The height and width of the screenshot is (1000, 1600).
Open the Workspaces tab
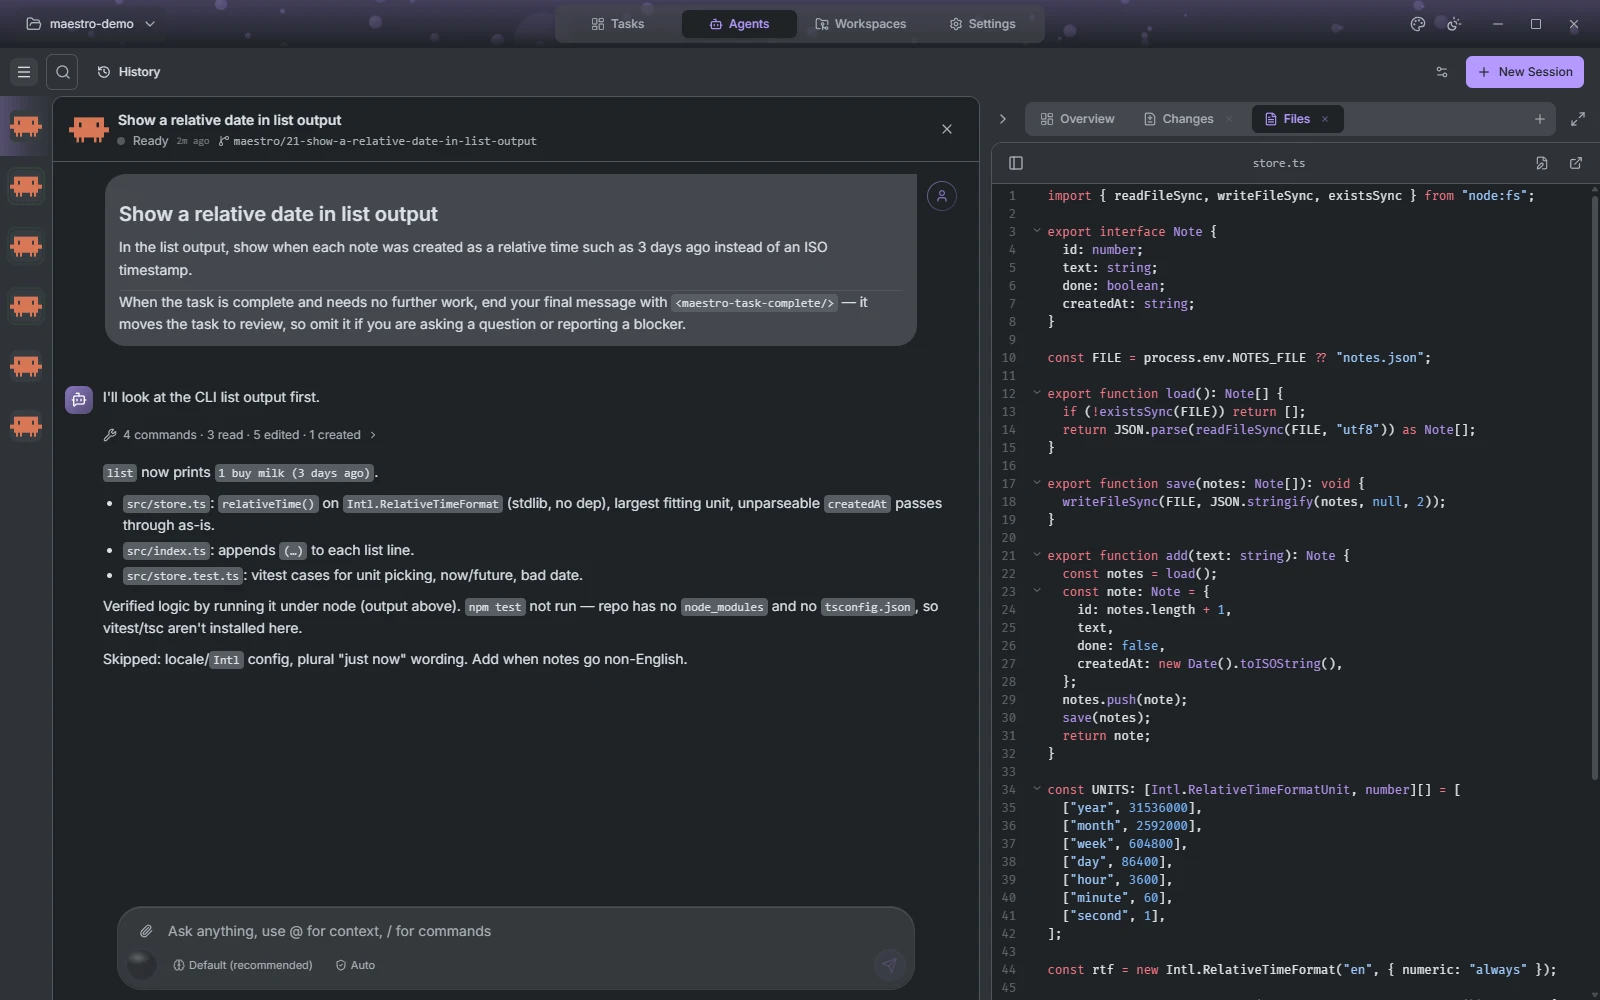861,24
